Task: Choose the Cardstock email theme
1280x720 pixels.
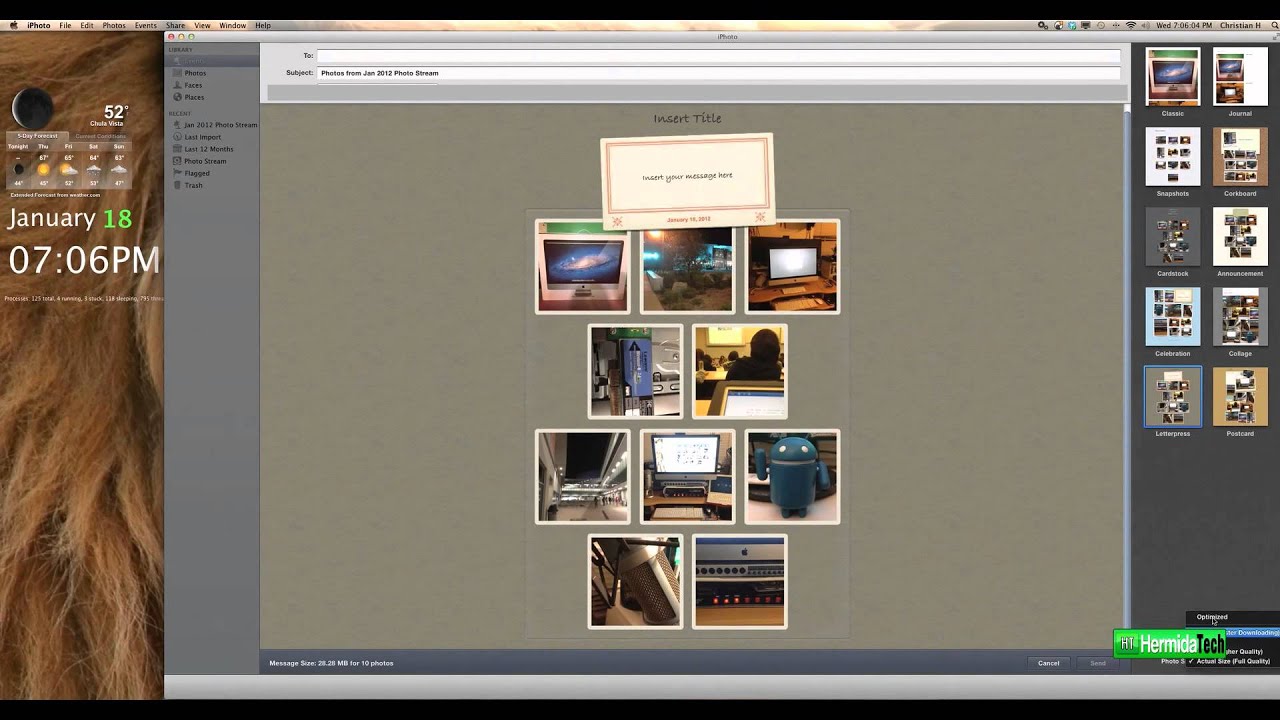Action: coord(1173,237)
